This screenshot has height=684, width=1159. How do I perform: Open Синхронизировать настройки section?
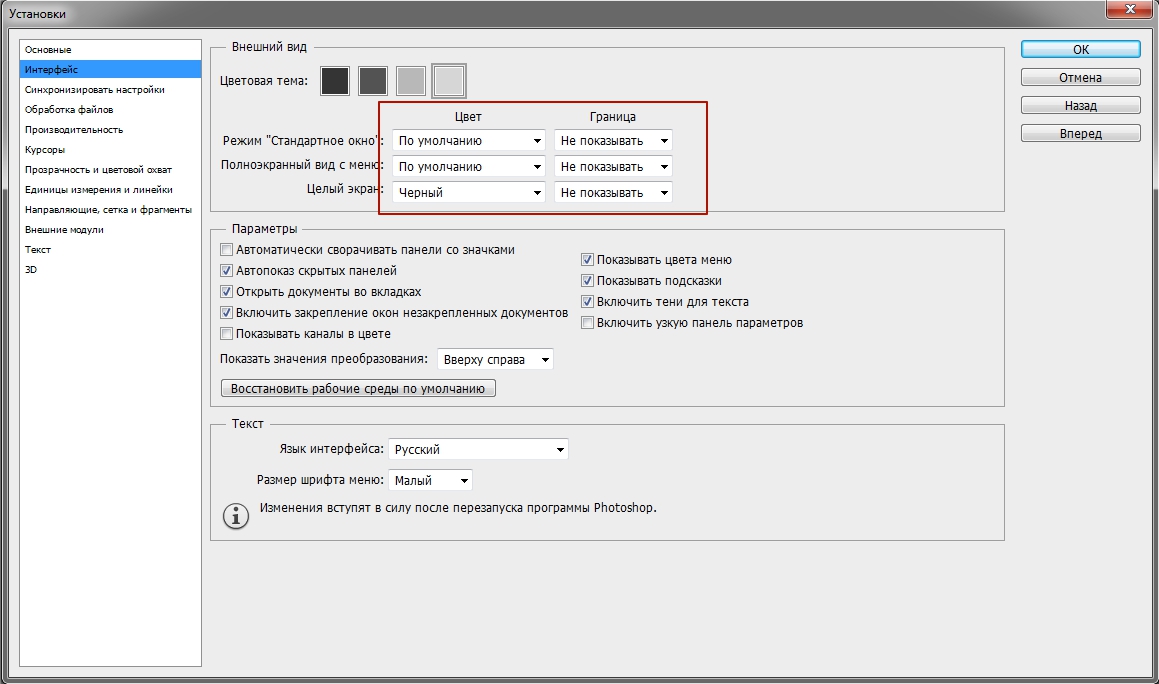point(110,89)
